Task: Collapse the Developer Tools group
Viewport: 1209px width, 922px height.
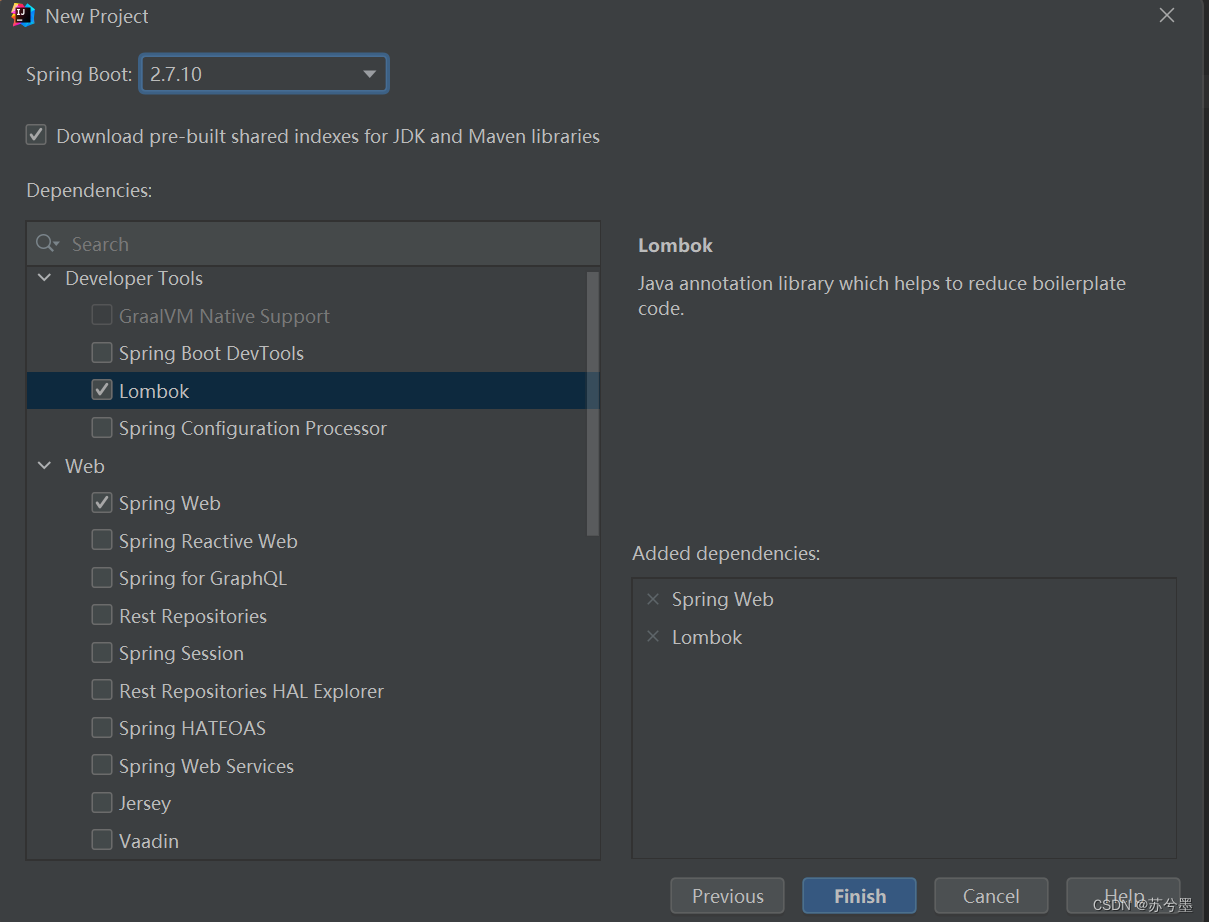Action: click(x=45, y=278)
